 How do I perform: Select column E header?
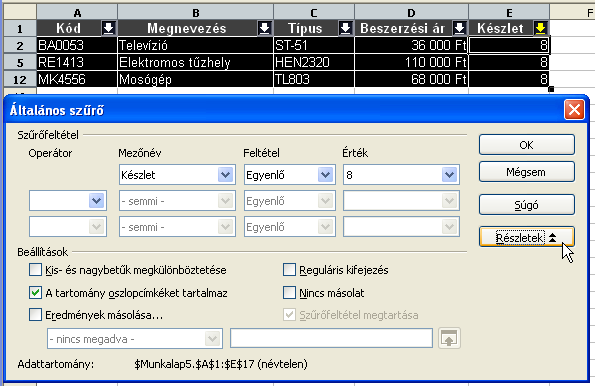coord(509,13)
